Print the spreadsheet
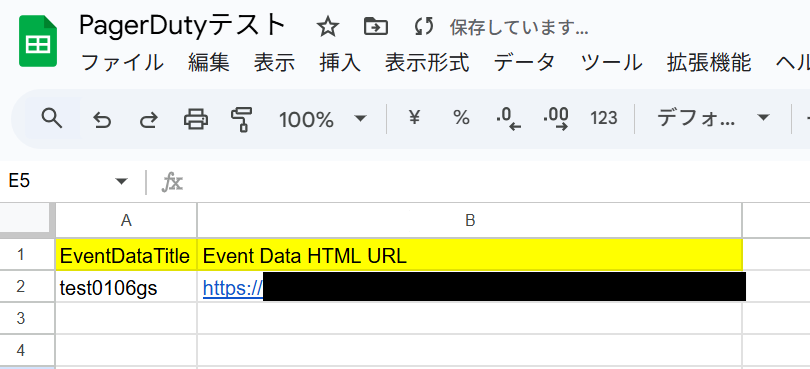This screenshot has height=369, width=810. (196, 119)
